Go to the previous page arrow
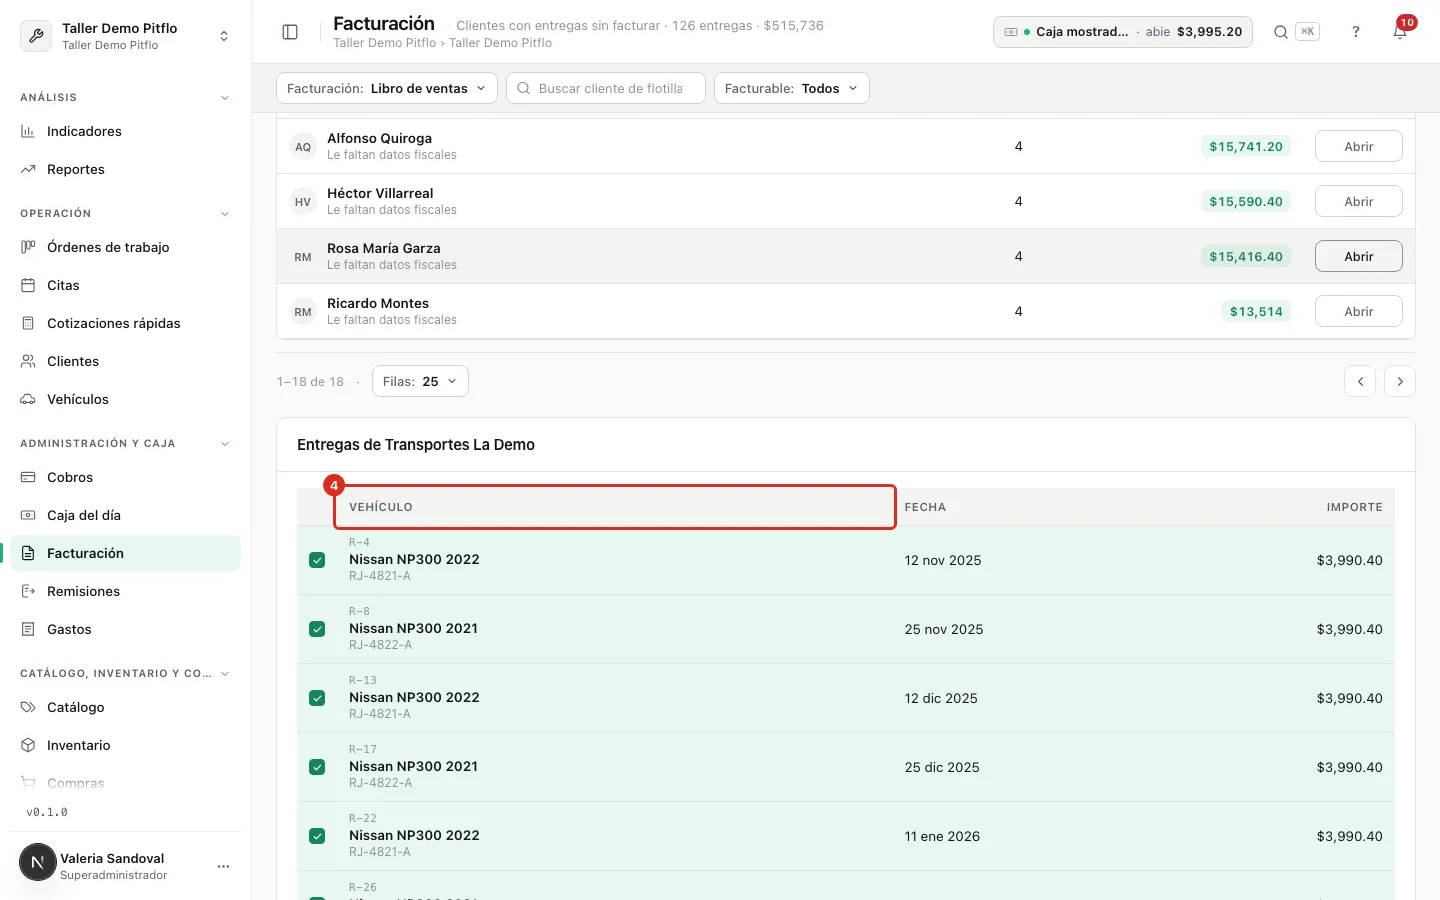 (1360, 381)
